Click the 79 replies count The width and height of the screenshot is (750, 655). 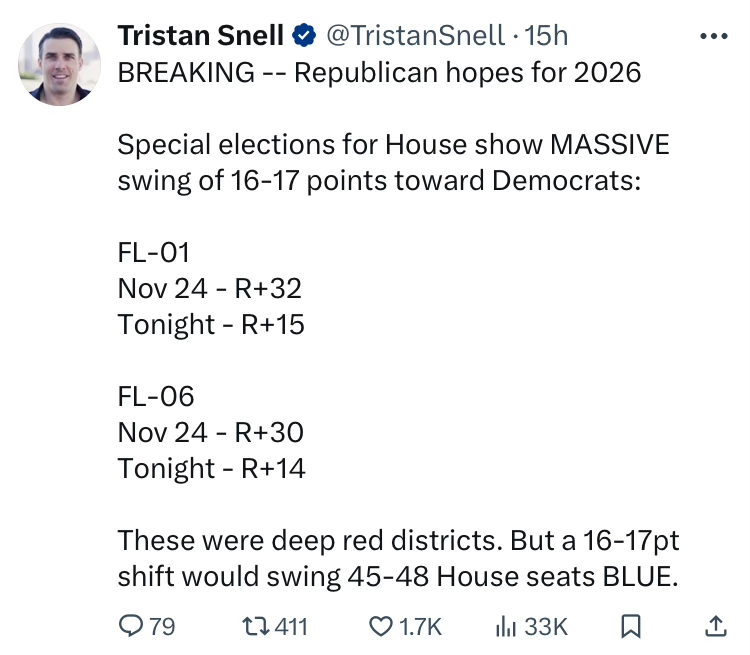(162, 626)
